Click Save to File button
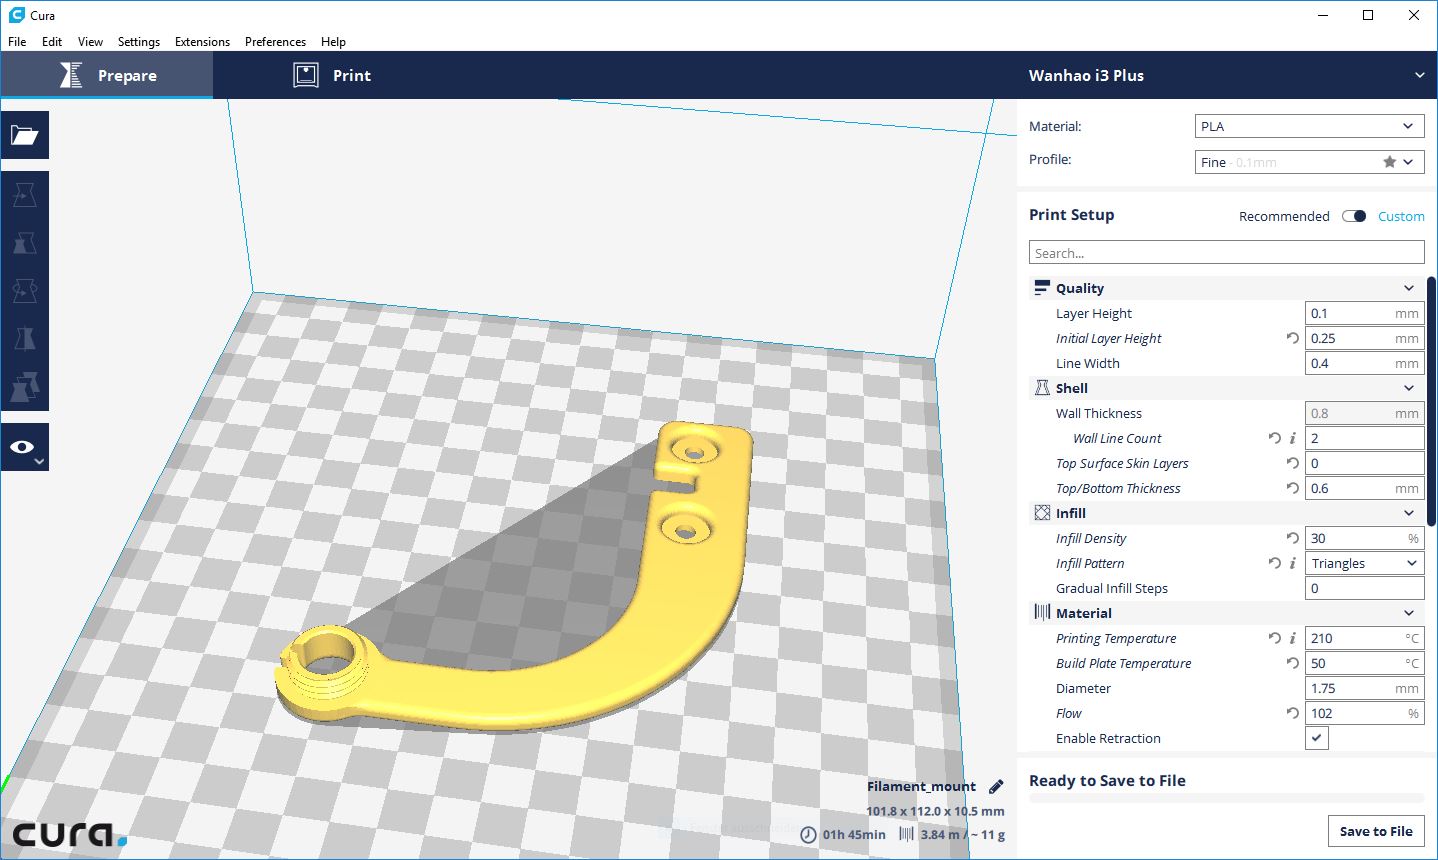The image size is (1438, 860). 1376,831
